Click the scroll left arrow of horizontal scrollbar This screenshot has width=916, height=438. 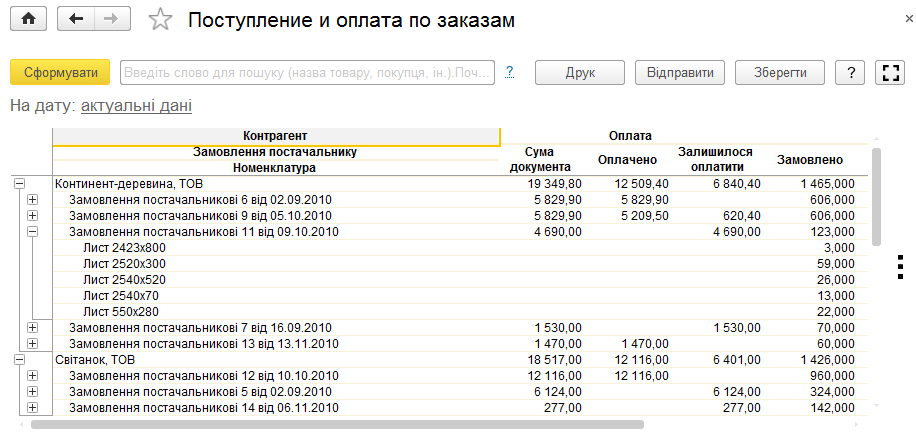[22, 425]
